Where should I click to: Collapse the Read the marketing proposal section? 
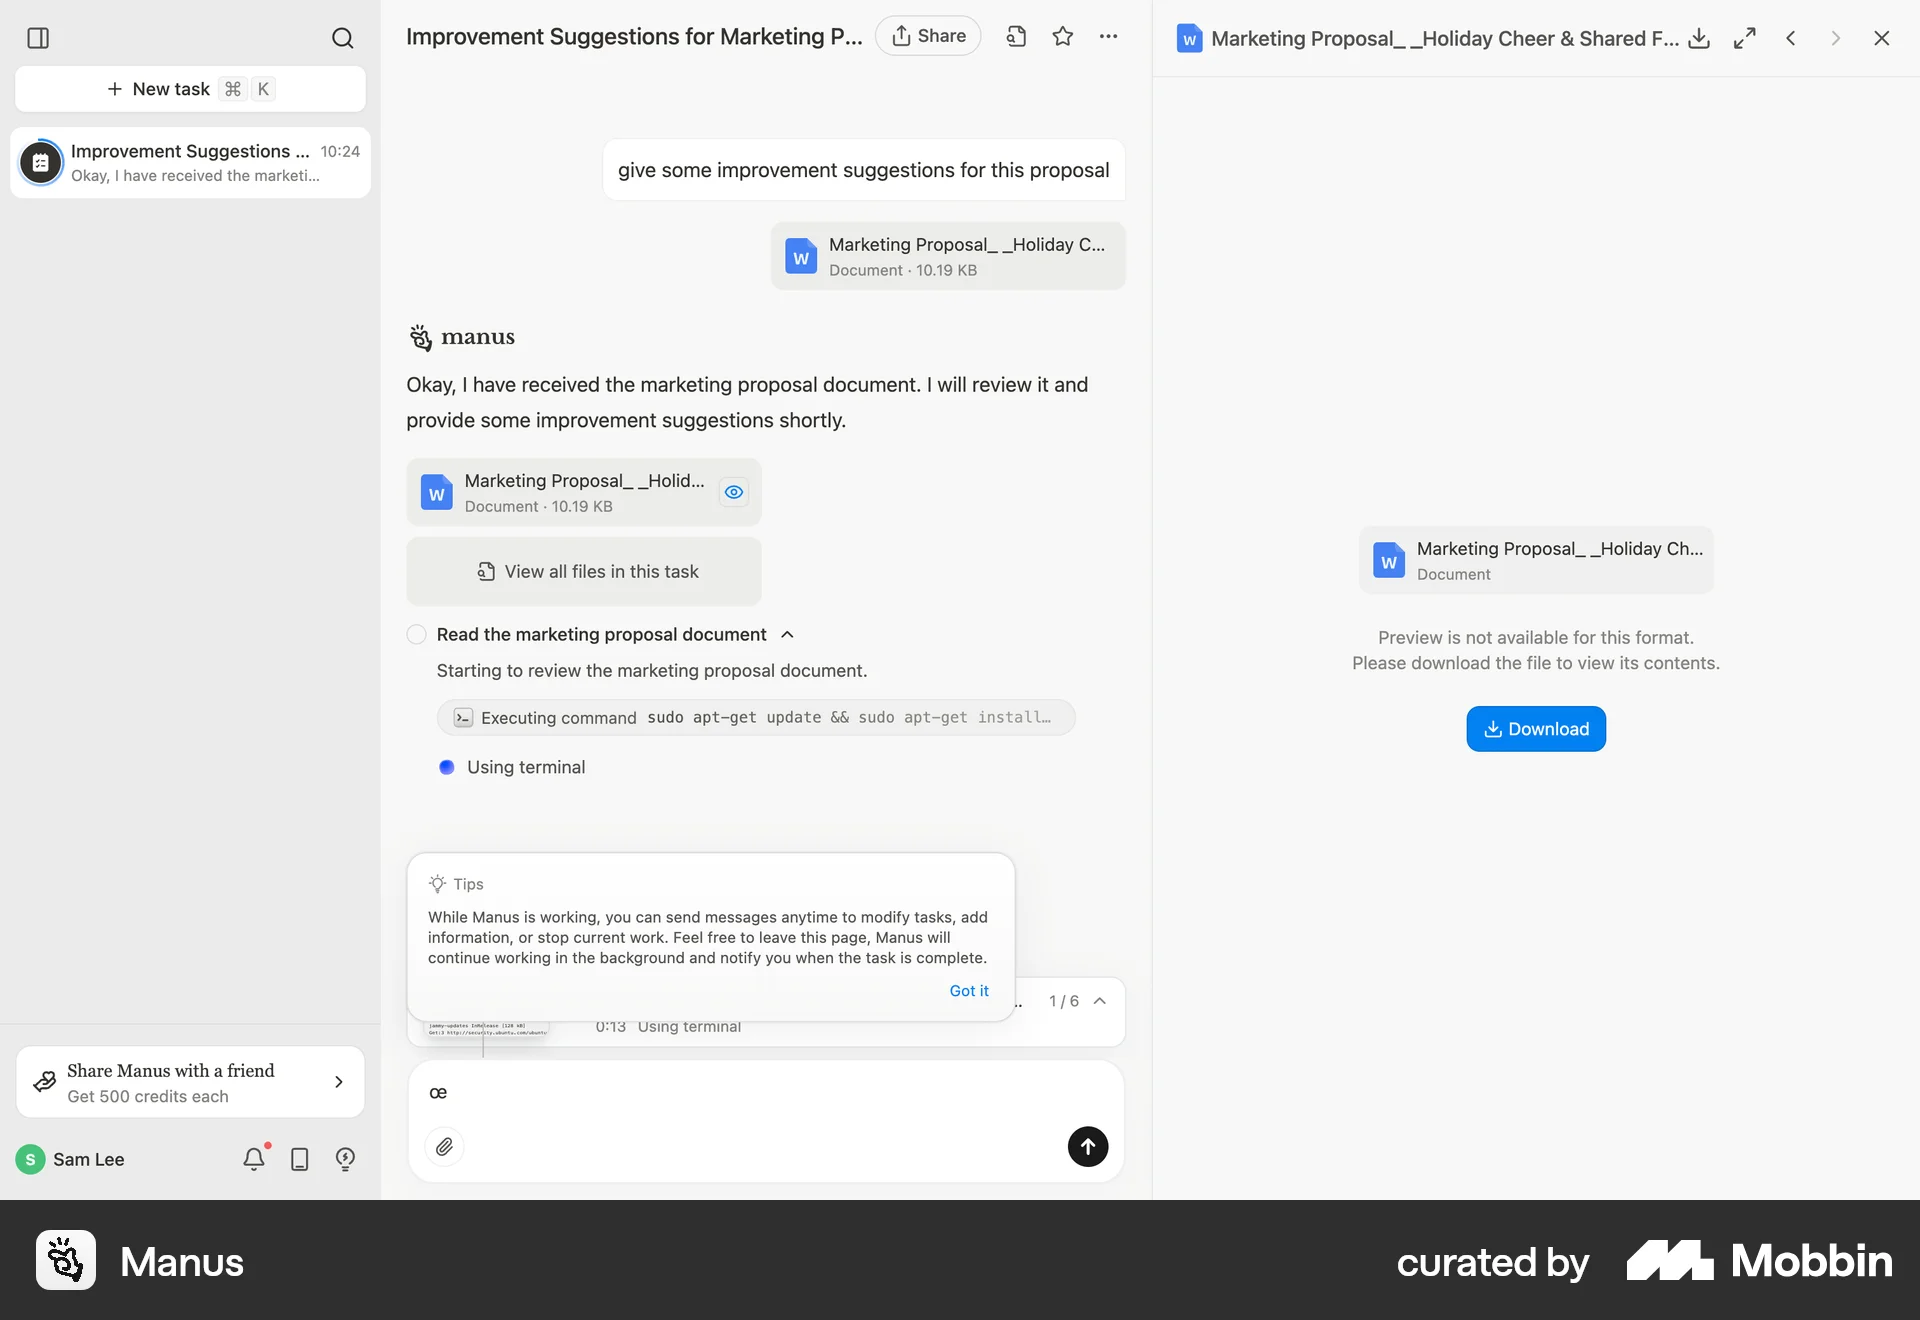pos(787,634)
